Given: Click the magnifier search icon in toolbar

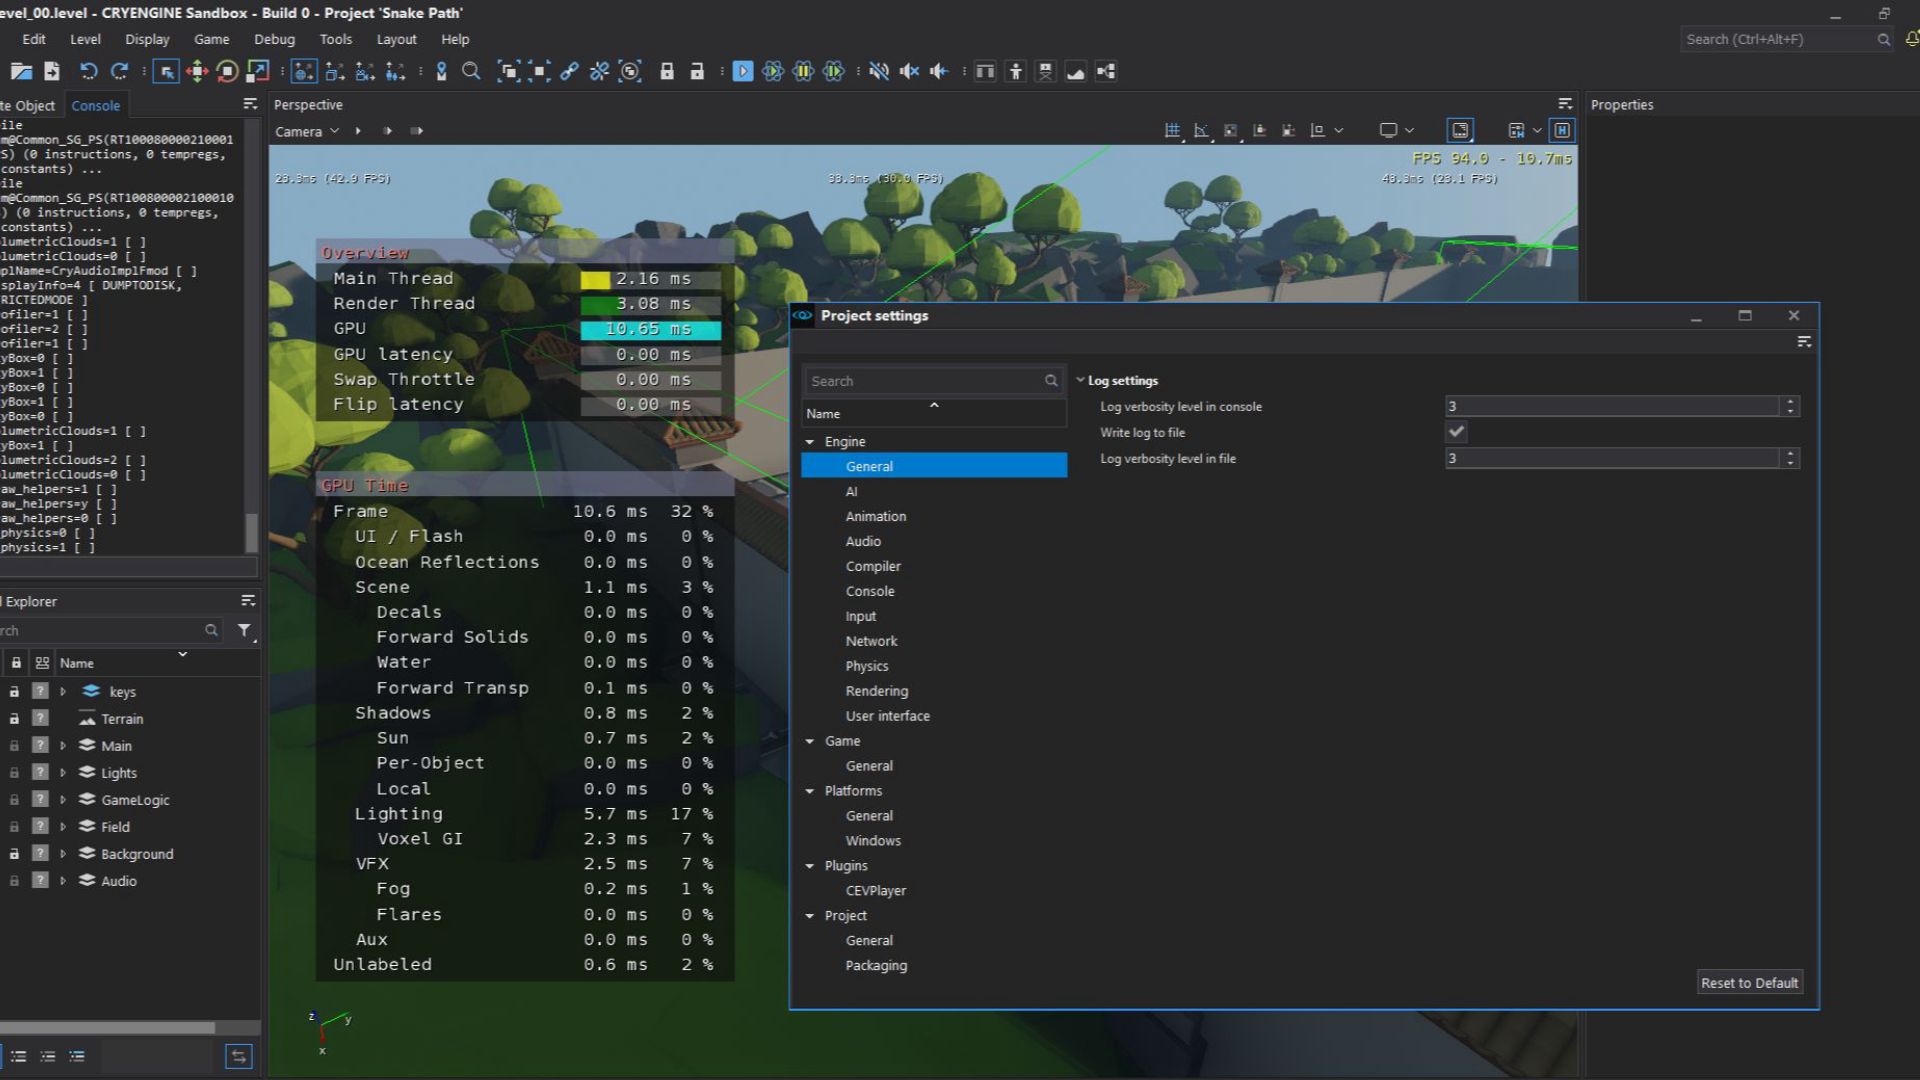Looking at the screenshot, I should pos(471,71).
